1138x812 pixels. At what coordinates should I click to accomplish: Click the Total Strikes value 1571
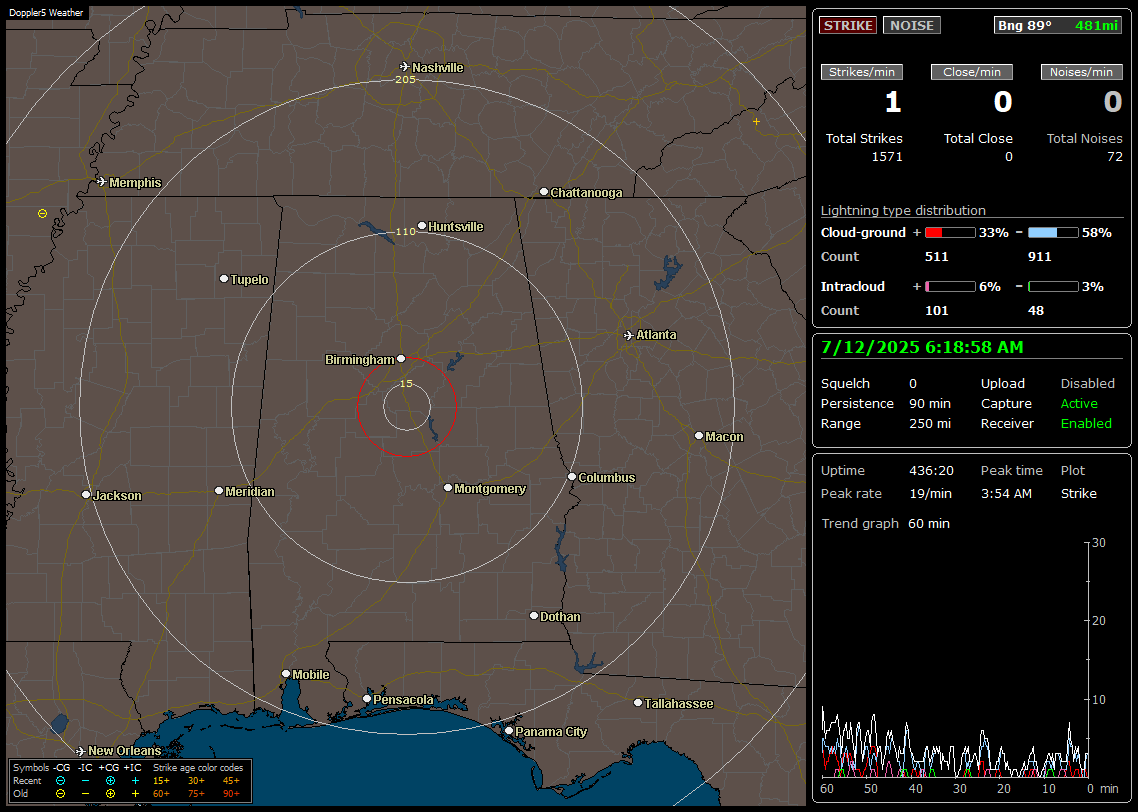click(887, 157)
